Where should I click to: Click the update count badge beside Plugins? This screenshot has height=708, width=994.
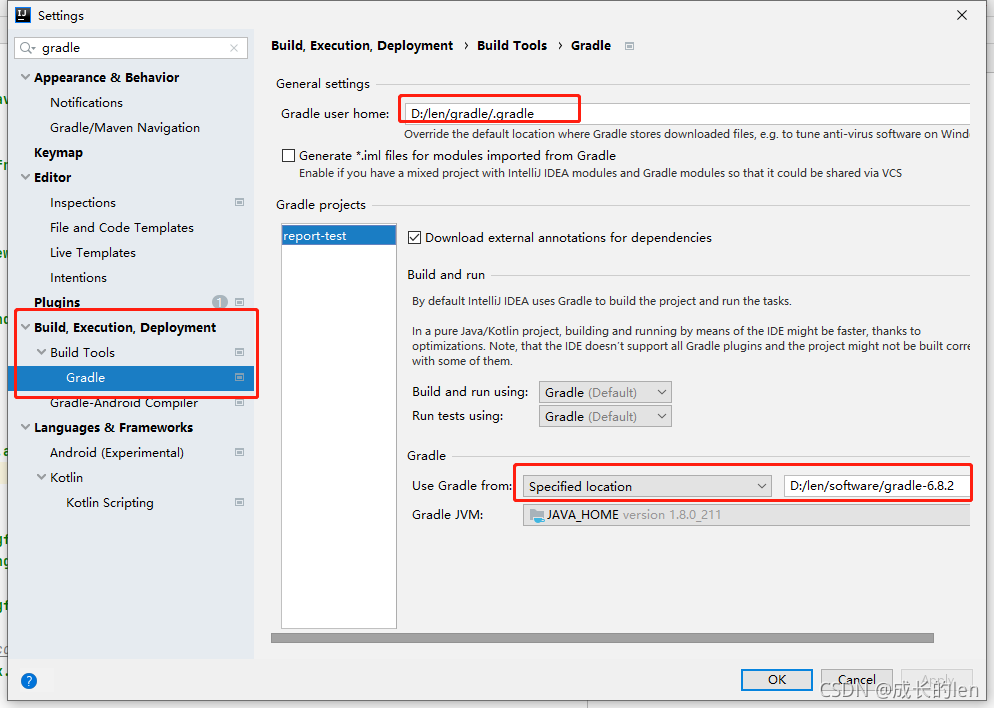pos(220,302)
